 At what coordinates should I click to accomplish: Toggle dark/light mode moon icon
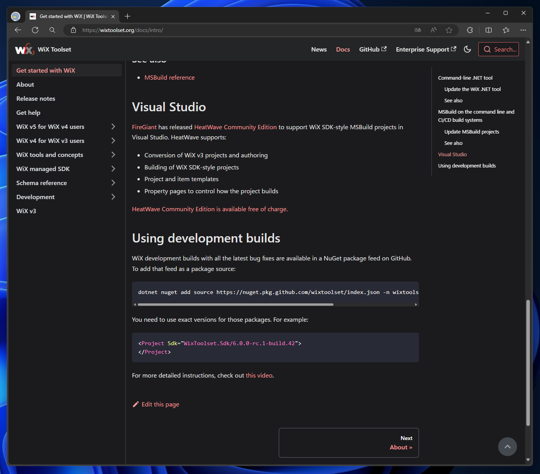[467, 49]
